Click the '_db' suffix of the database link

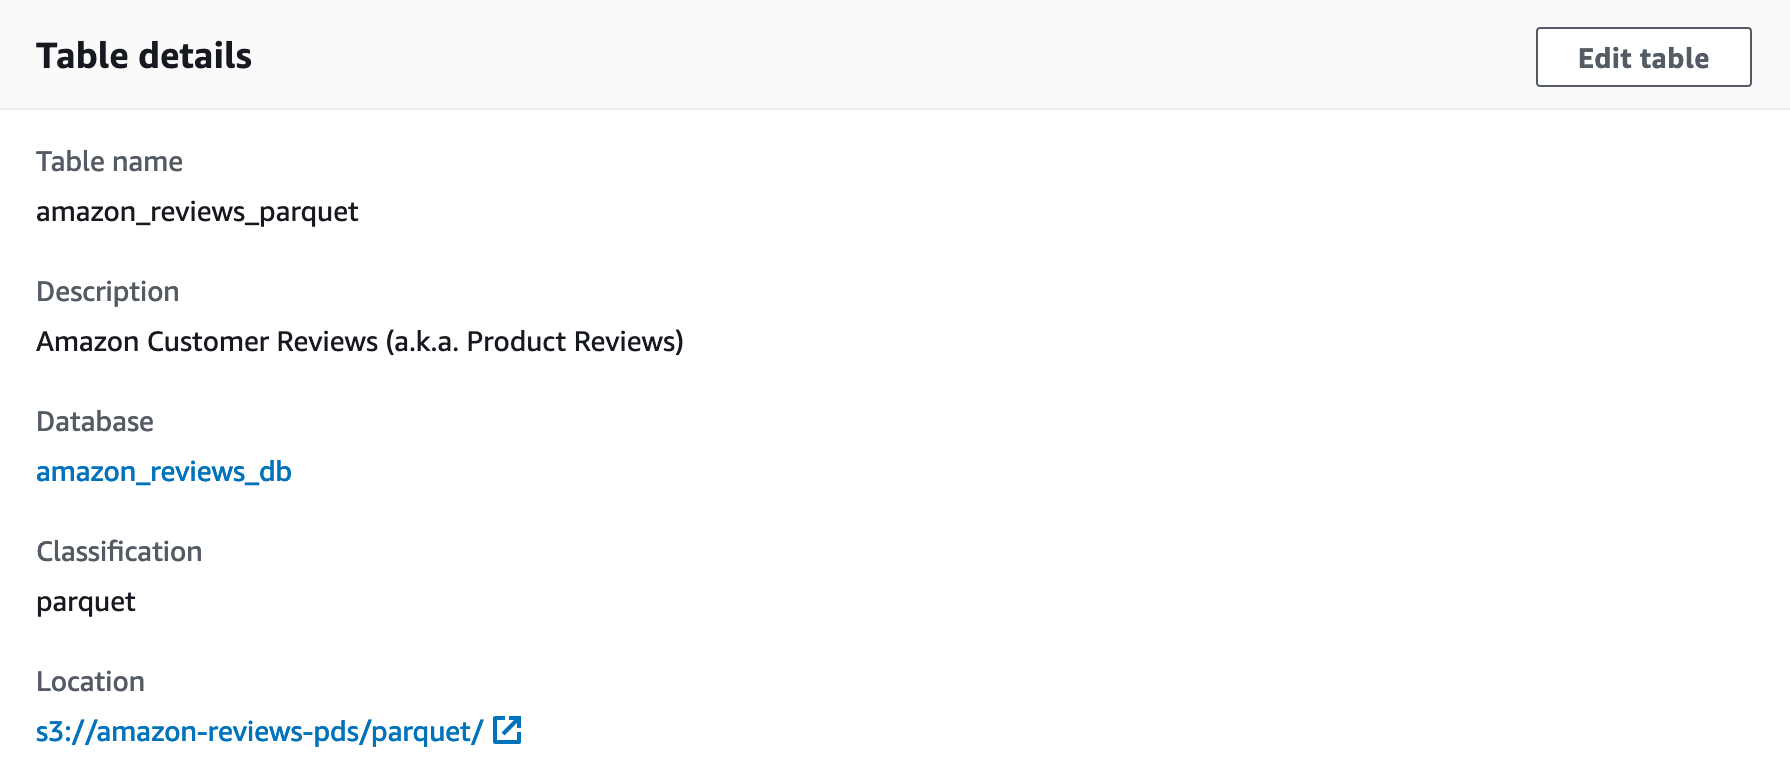point(268,471)
